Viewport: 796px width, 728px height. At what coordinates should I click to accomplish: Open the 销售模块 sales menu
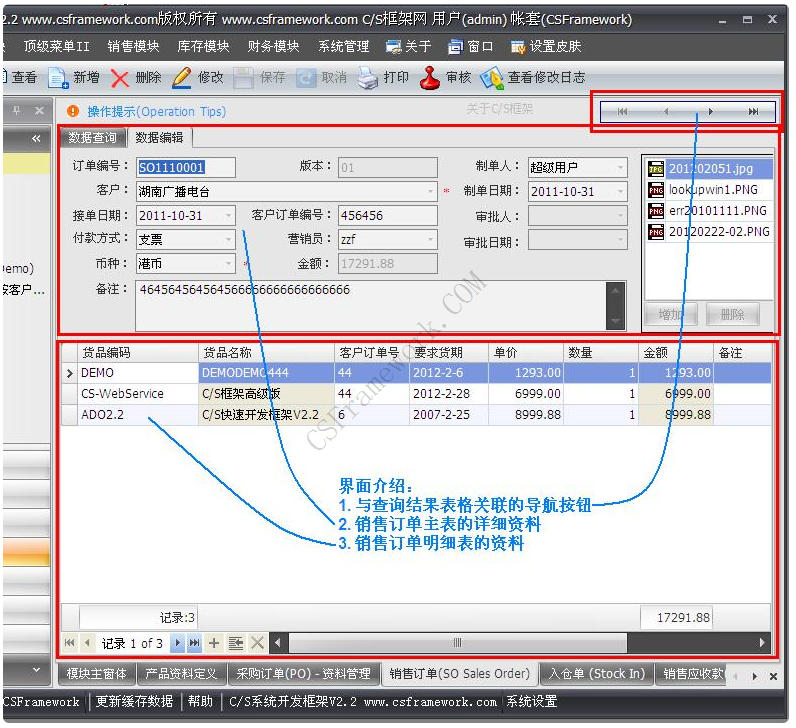pos(134,47)
